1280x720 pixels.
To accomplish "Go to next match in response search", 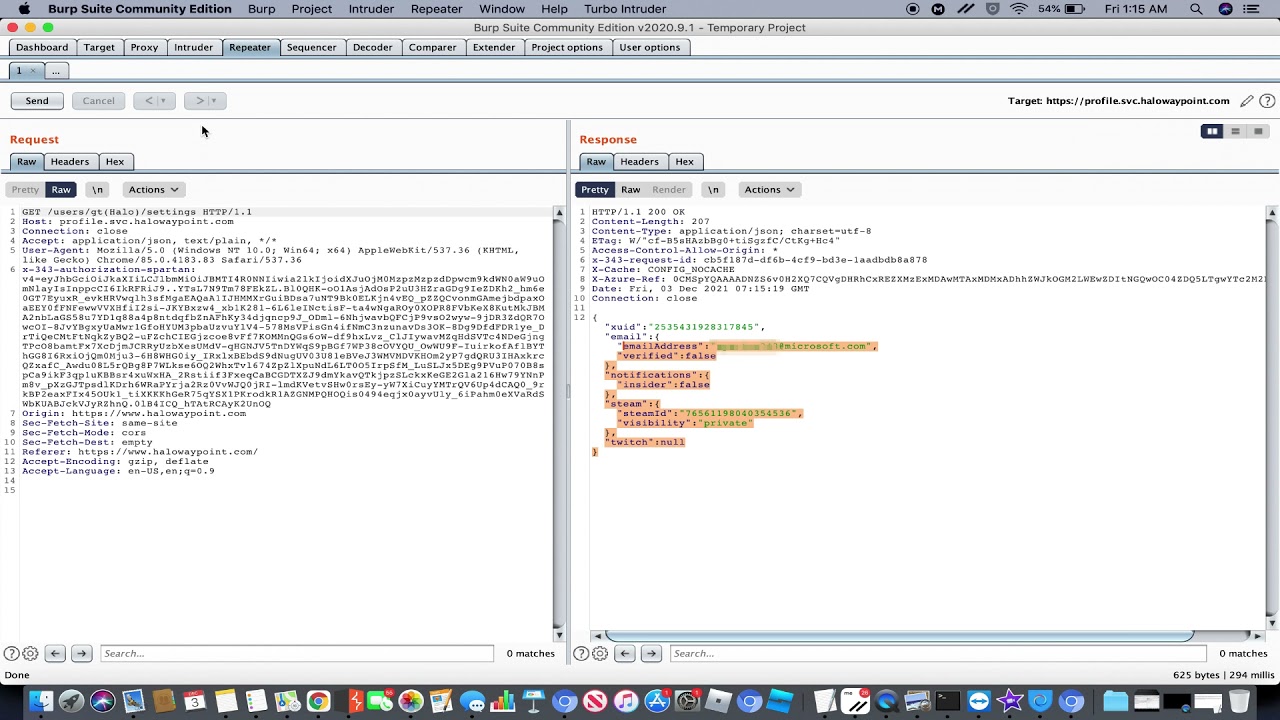I will pyautogui.click(x=651, y=654).
